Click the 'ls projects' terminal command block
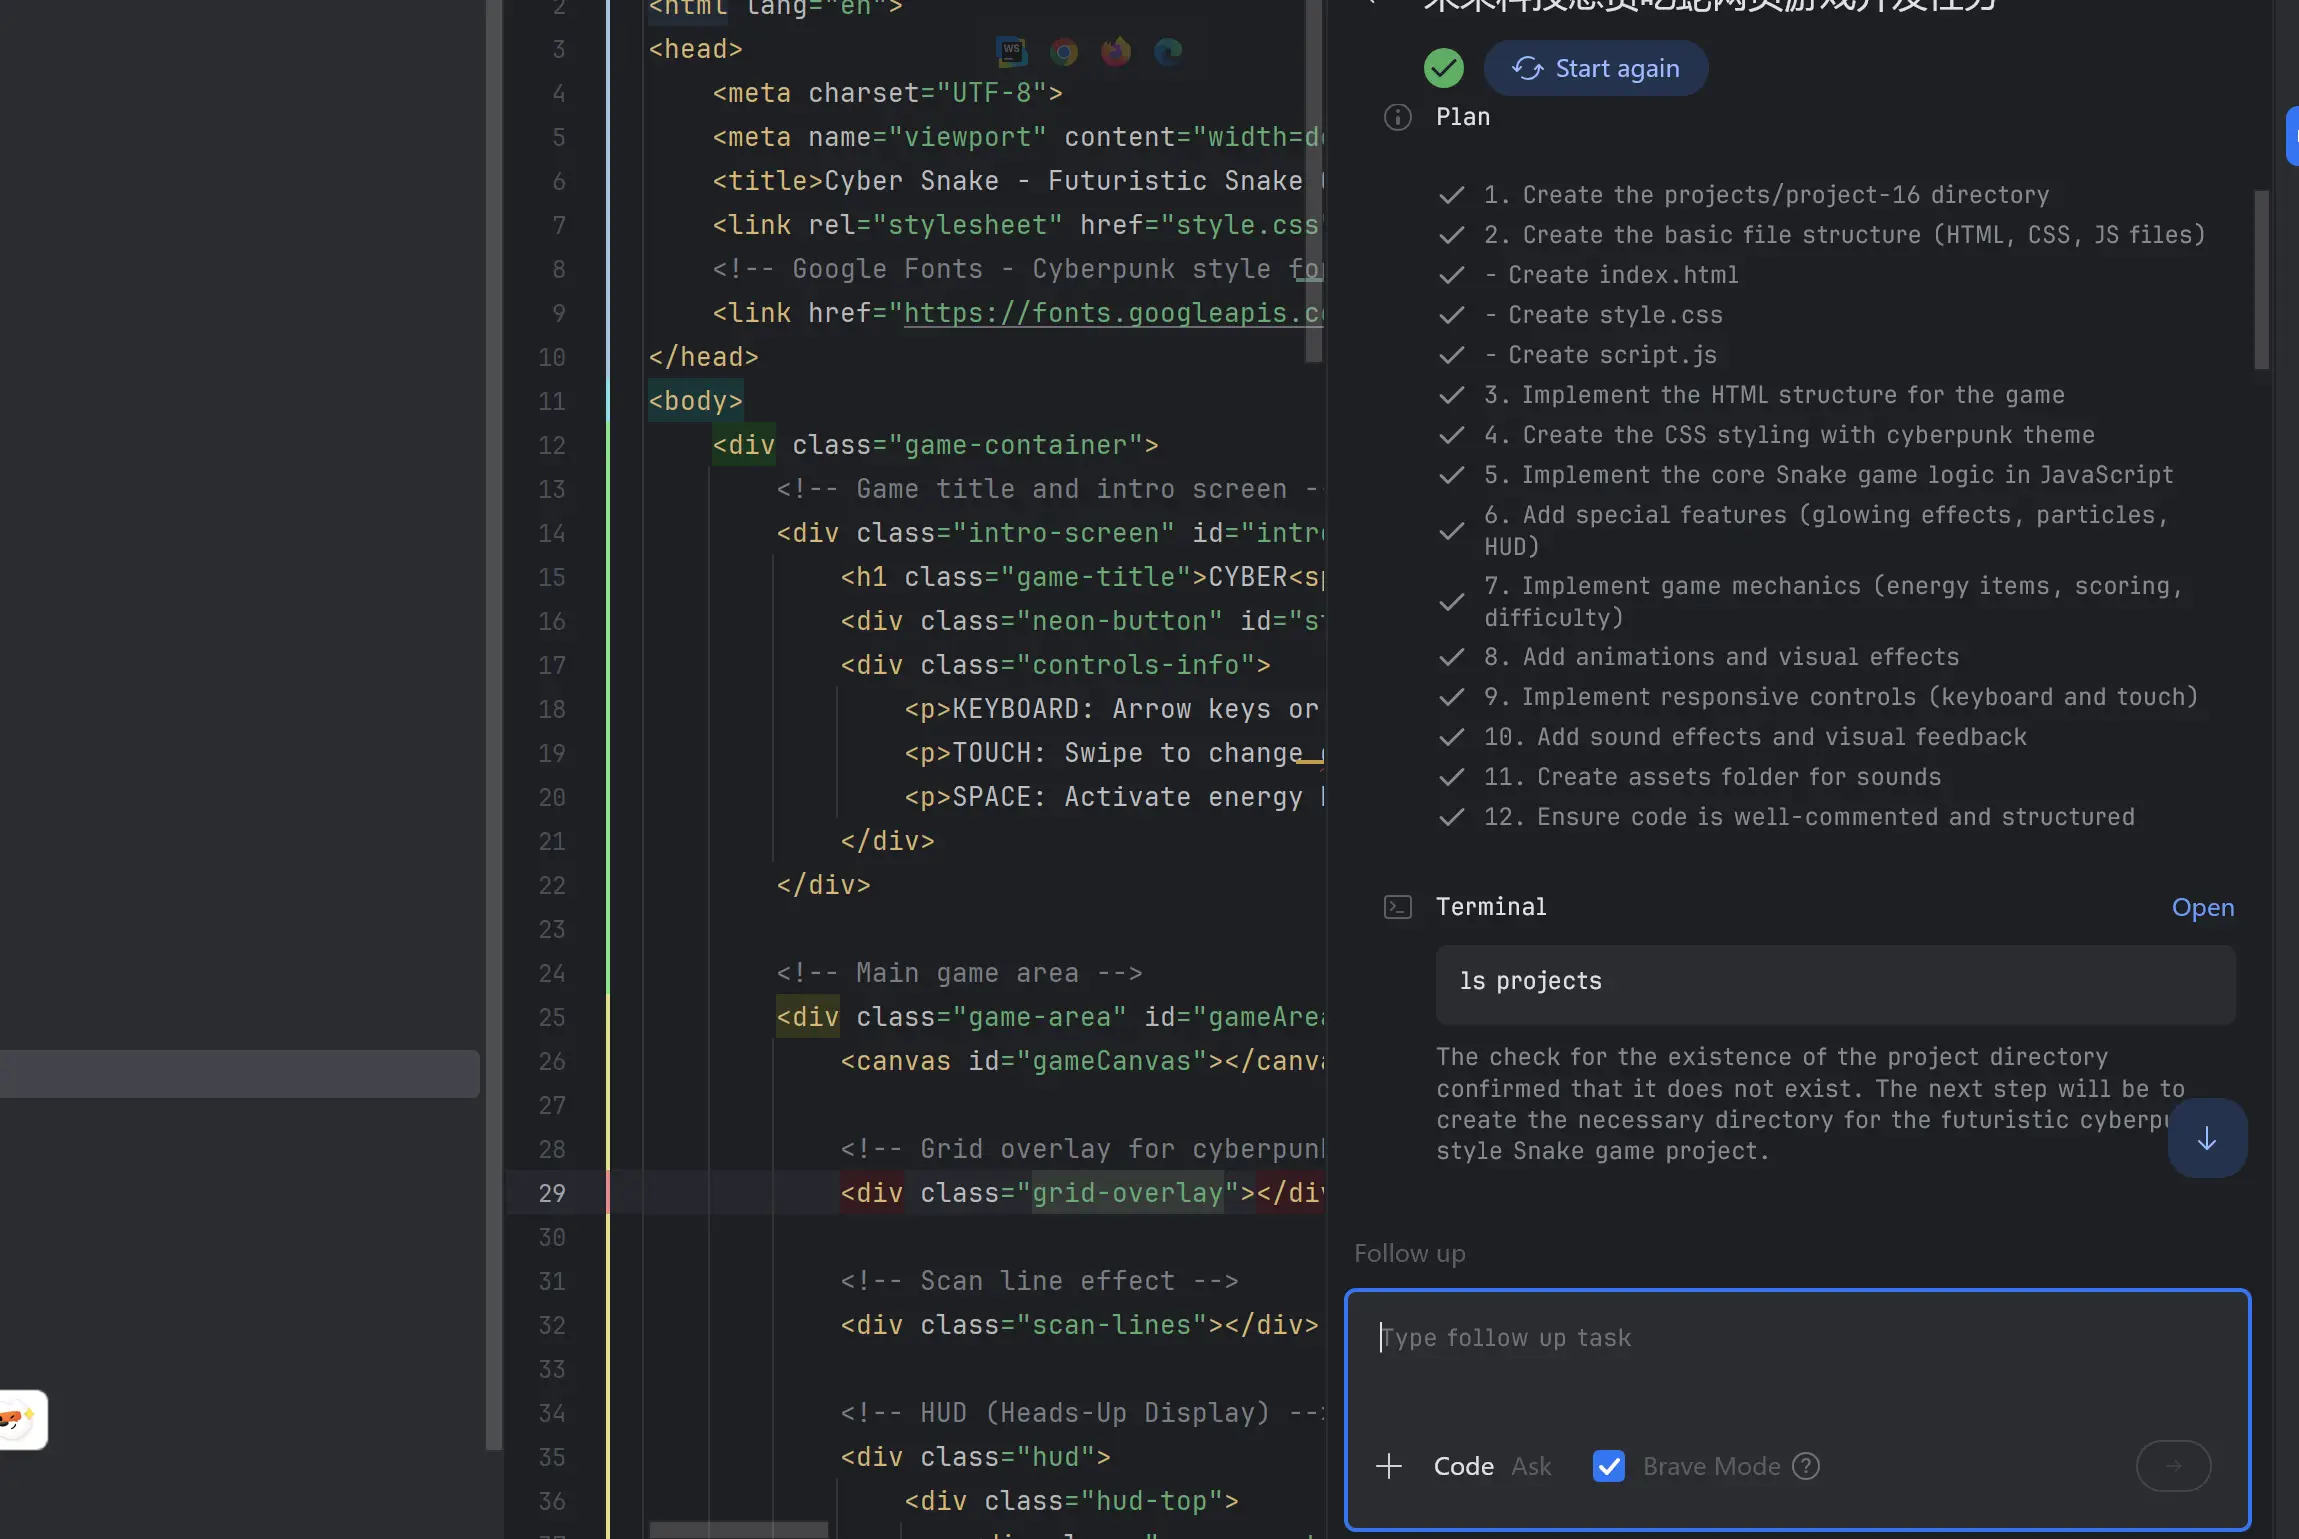This screenshot has width=2299, height=1539. 1835,984
